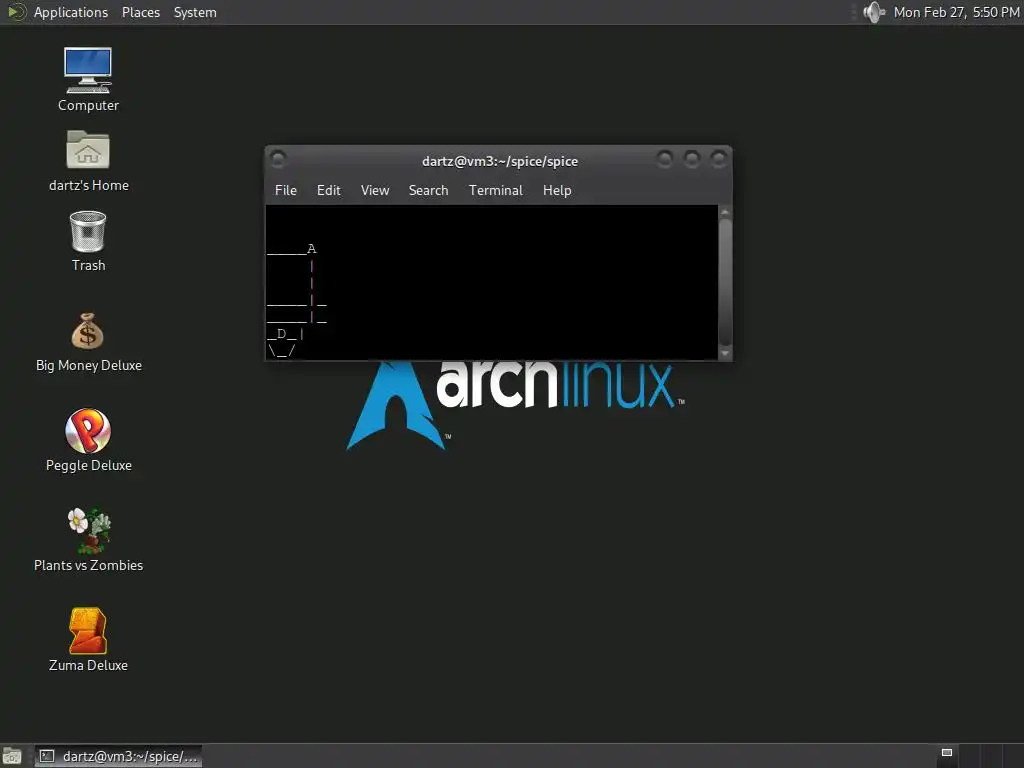Open the System menu
This screenshot has width=1024, height=768.
195,12
